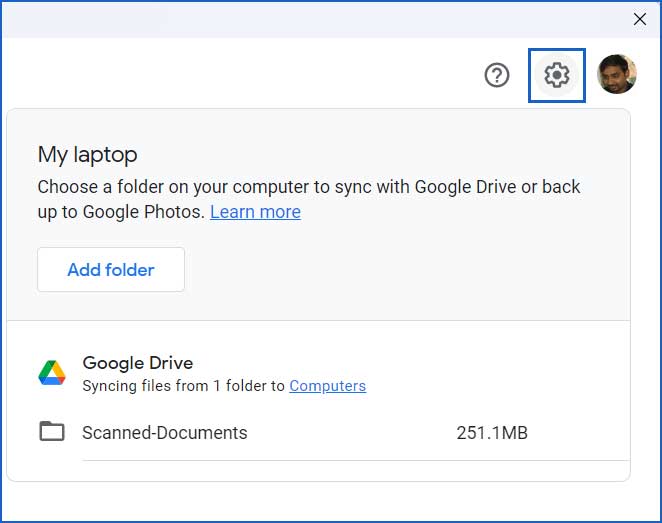Follow the Learn more link

coord(255,211)
